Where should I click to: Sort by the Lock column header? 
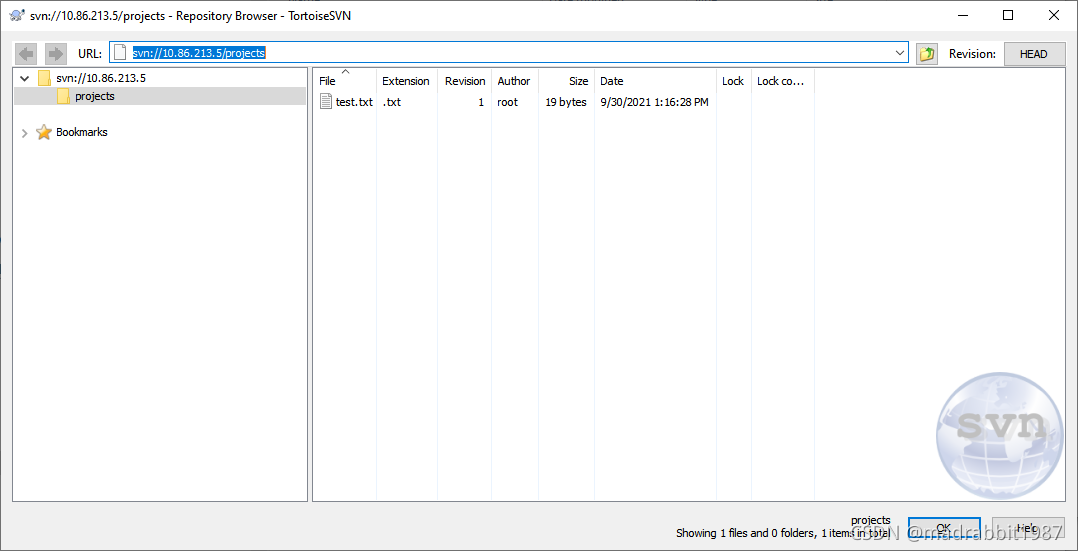coord(734,81)
